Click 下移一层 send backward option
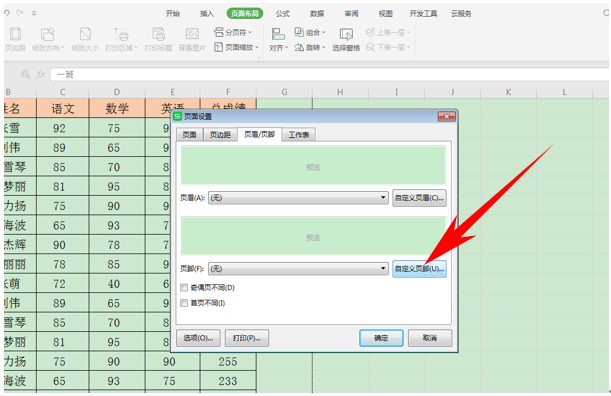The image size is (611, 396). pyautogui.click(x=388, y=48)
